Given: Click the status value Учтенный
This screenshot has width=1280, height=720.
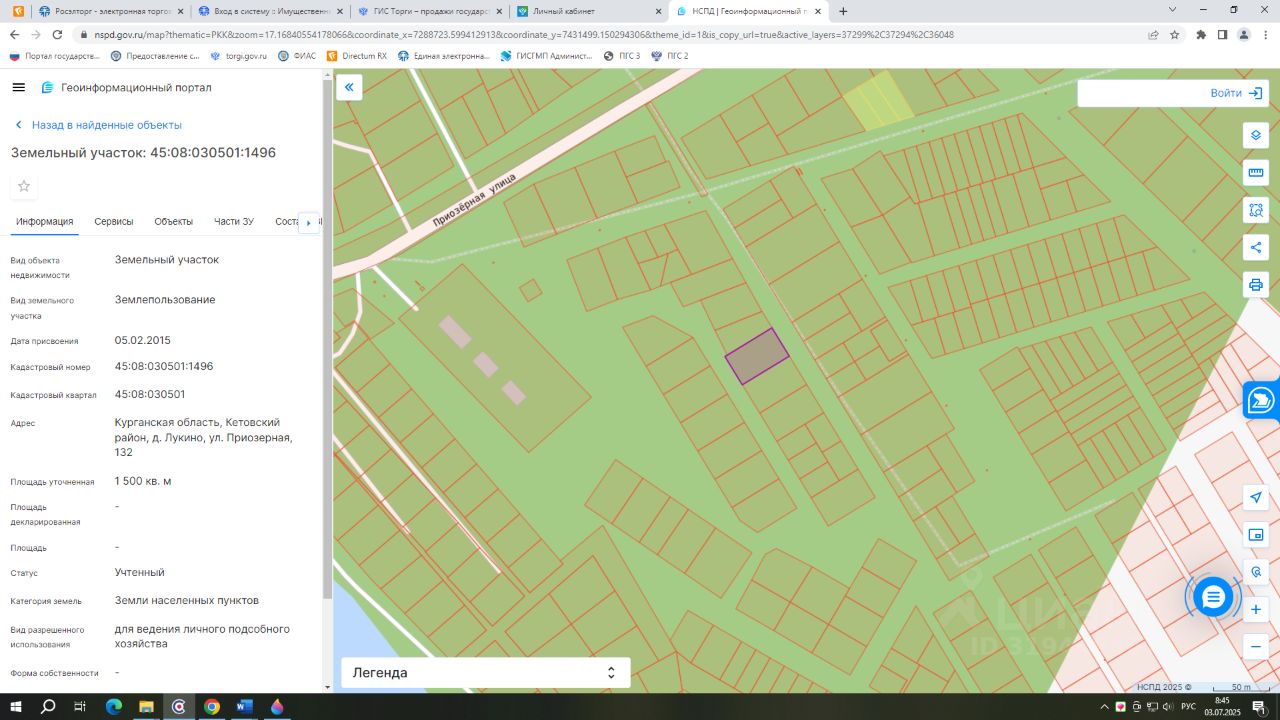Looking at the screenshot, I should pos(140,573).
